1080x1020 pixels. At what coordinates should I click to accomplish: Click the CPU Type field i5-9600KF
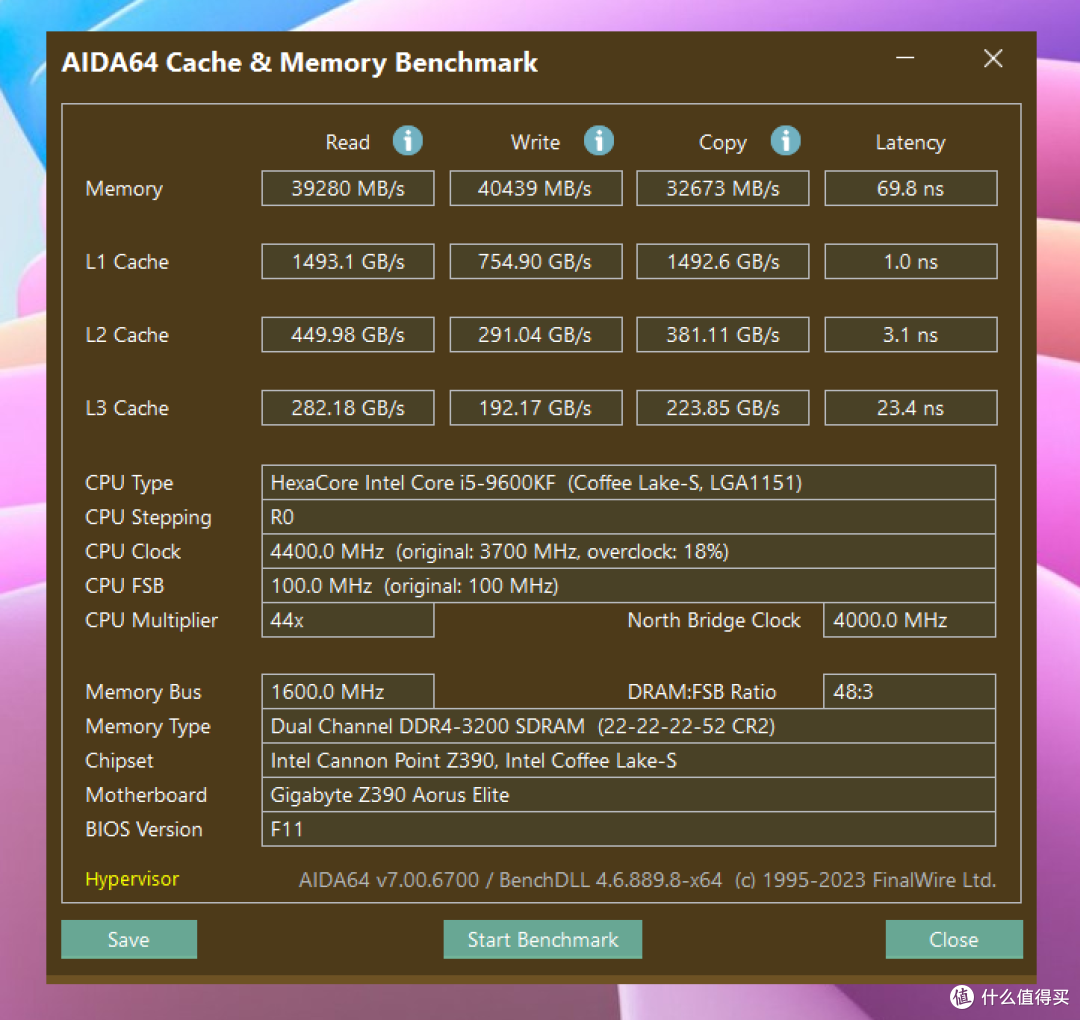pyautogui.click(x=628, y=482)
